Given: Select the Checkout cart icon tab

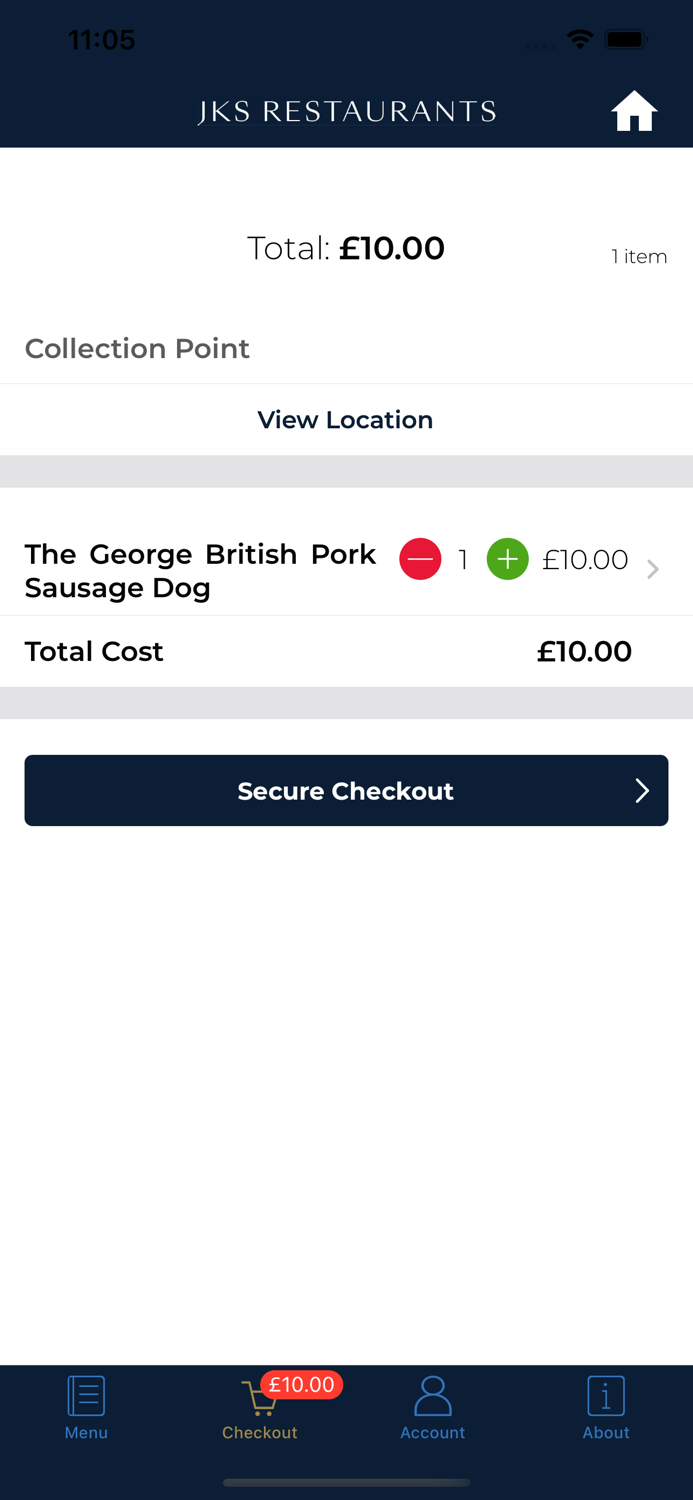Looking at the screenshot, I should pos(259,1398).
